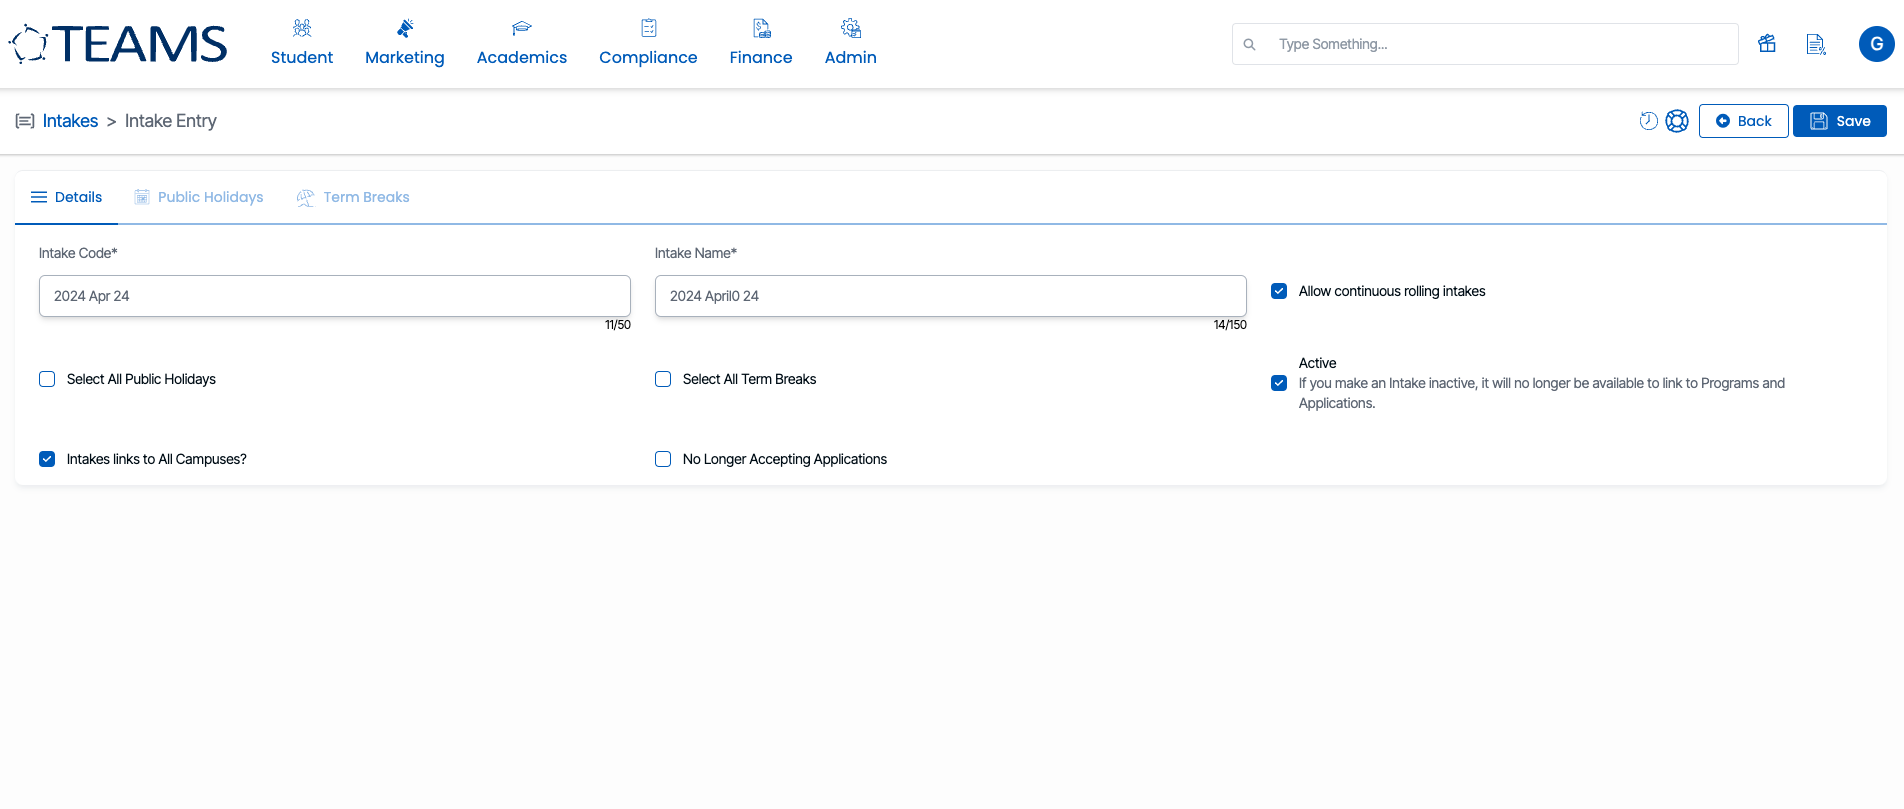Enable Select All Public Holidays checkbox
This screenshot has width=1904, height=809.
(47, 379)
